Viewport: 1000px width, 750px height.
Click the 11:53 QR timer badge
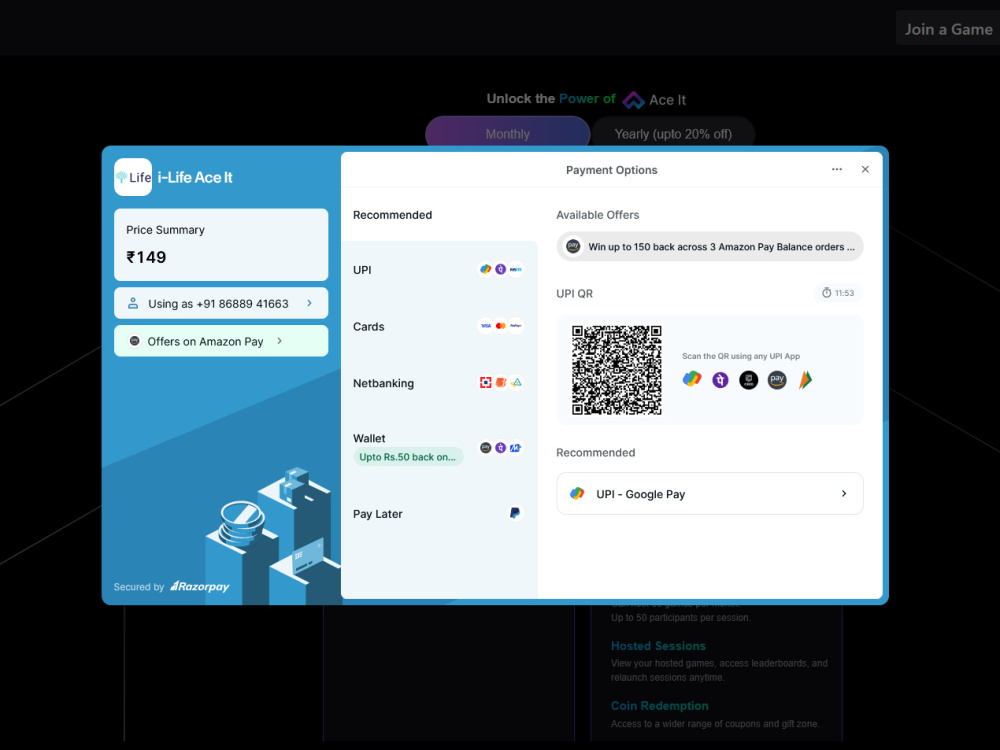tap(838, 293)
